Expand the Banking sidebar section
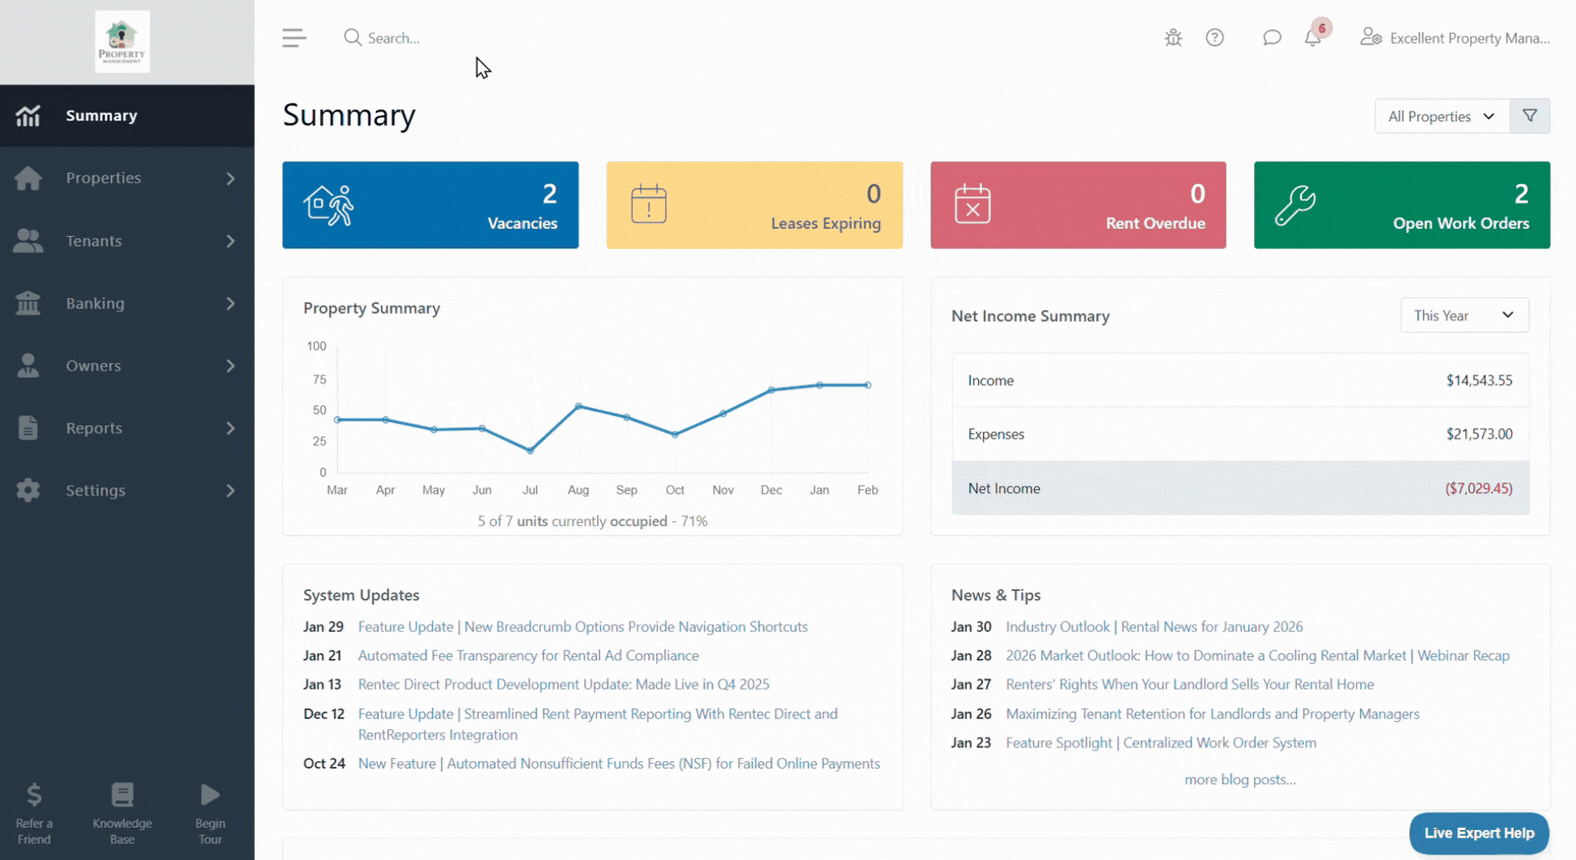 pos(127,303)
